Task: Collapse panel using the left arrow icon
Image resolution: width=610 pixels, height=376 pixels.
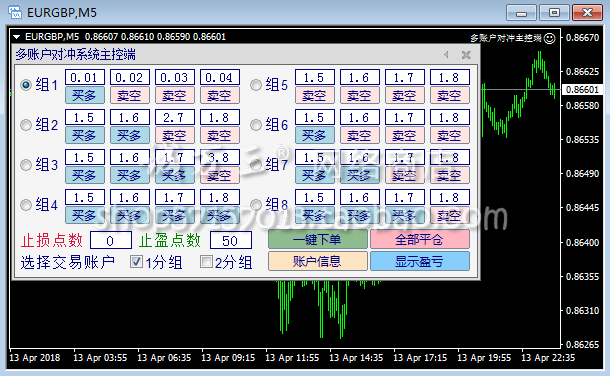Action: coord(446,55)
